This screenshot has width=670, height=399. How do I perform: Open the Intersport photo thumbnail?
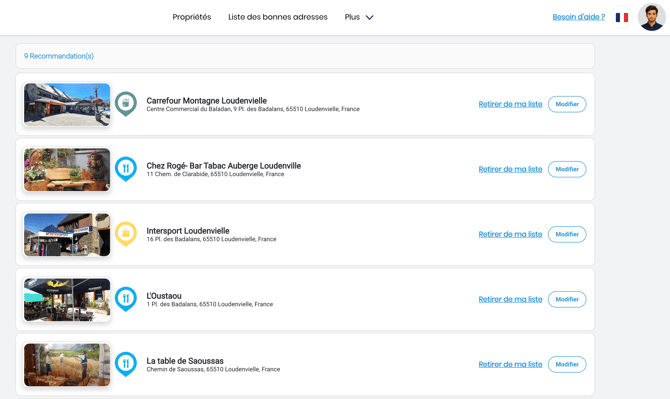pos(67,235)
